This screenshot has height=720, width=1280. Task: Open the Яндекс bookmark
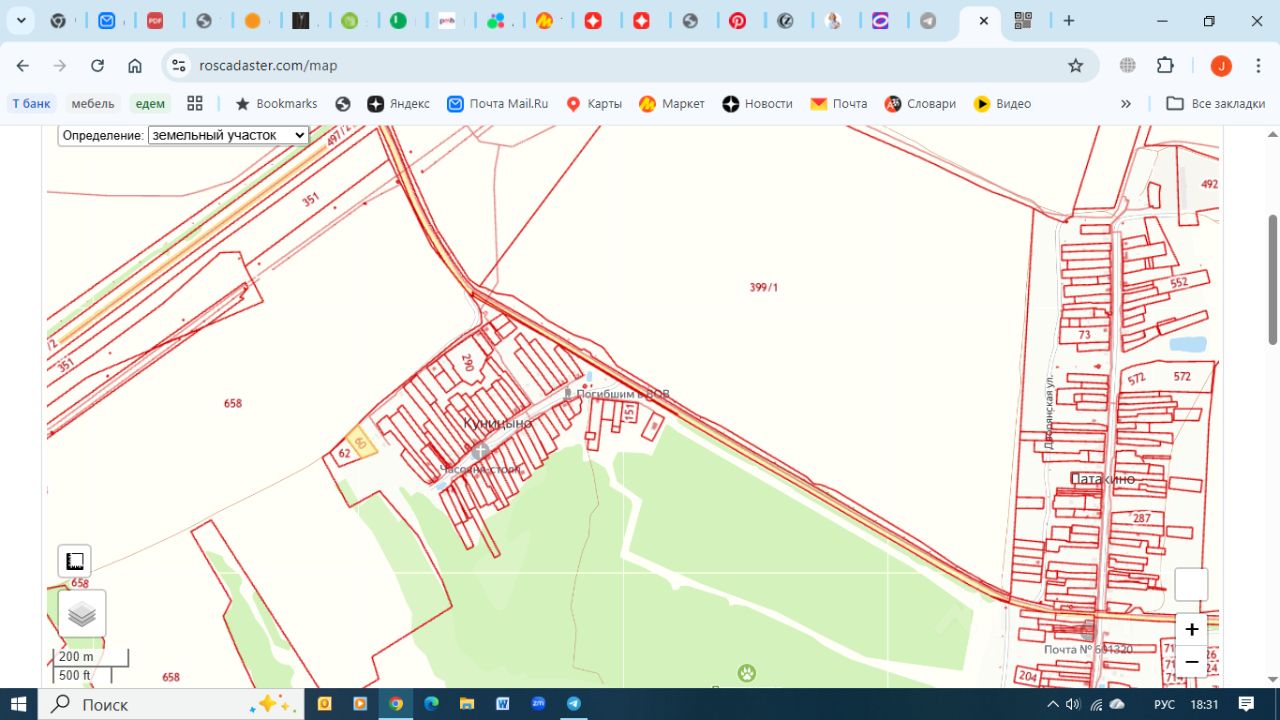point(398,103)
